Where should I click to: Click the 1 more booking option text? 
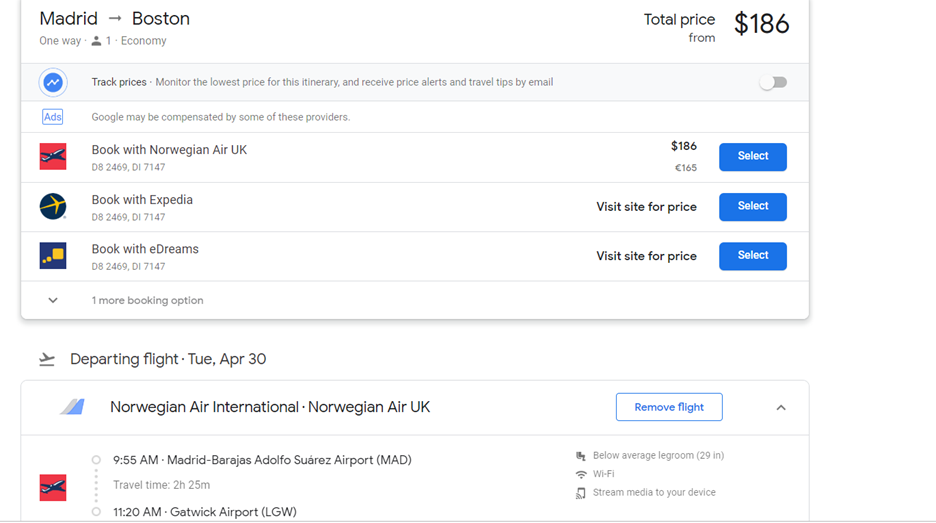click(x=147, y=300)
